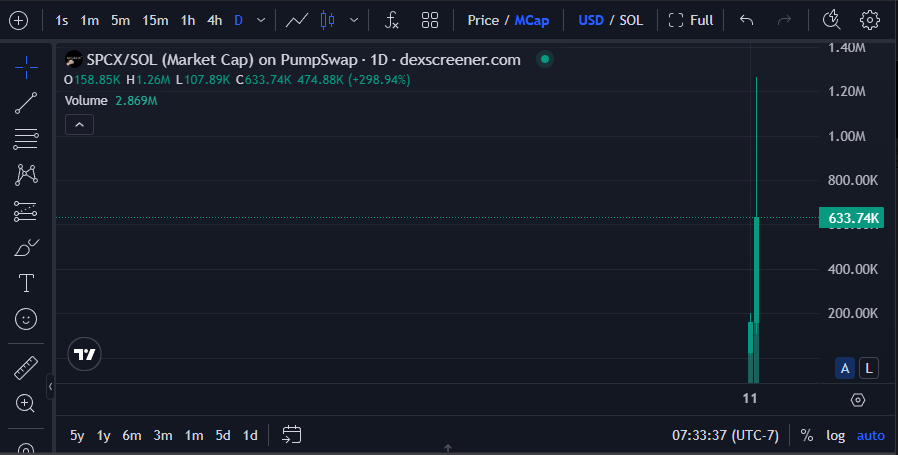Click the Volume 2.869M indicator label
This screenshot has height=455, width=898.
coord(111,101)
